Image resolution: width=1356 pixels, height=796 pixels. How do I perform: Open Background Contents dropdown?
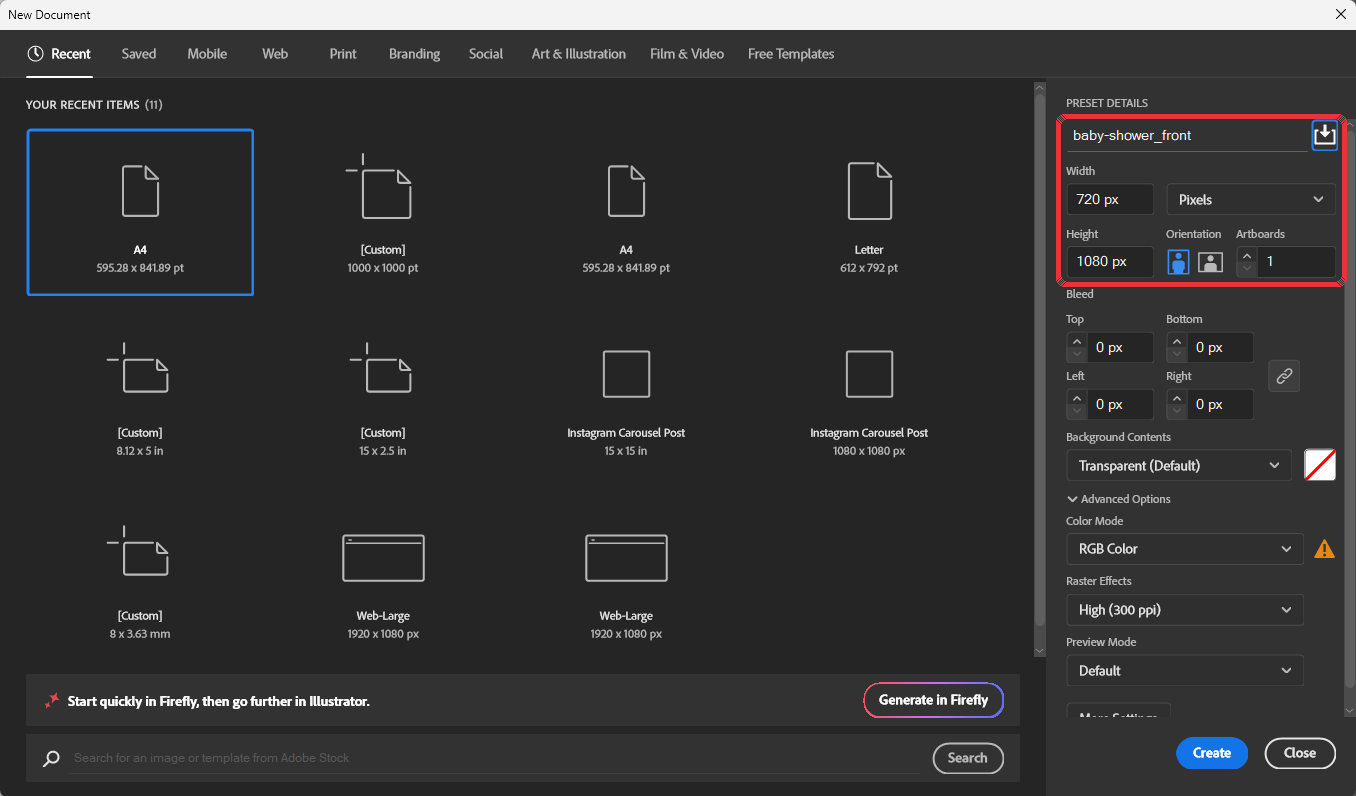(1179, 465)
